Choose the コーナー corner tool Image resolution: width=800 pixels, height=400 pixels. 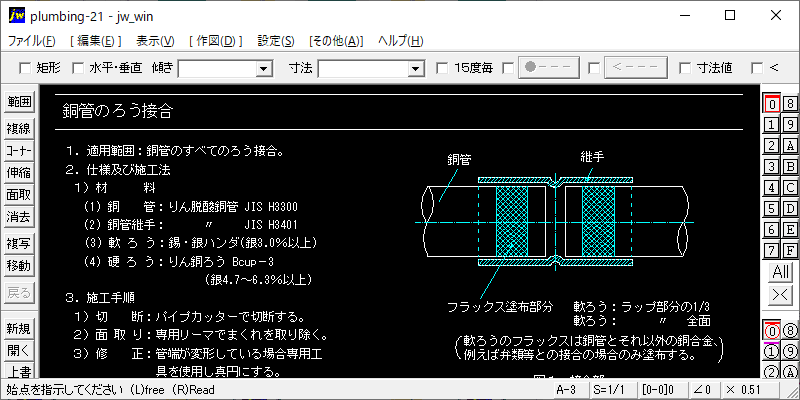19,151
